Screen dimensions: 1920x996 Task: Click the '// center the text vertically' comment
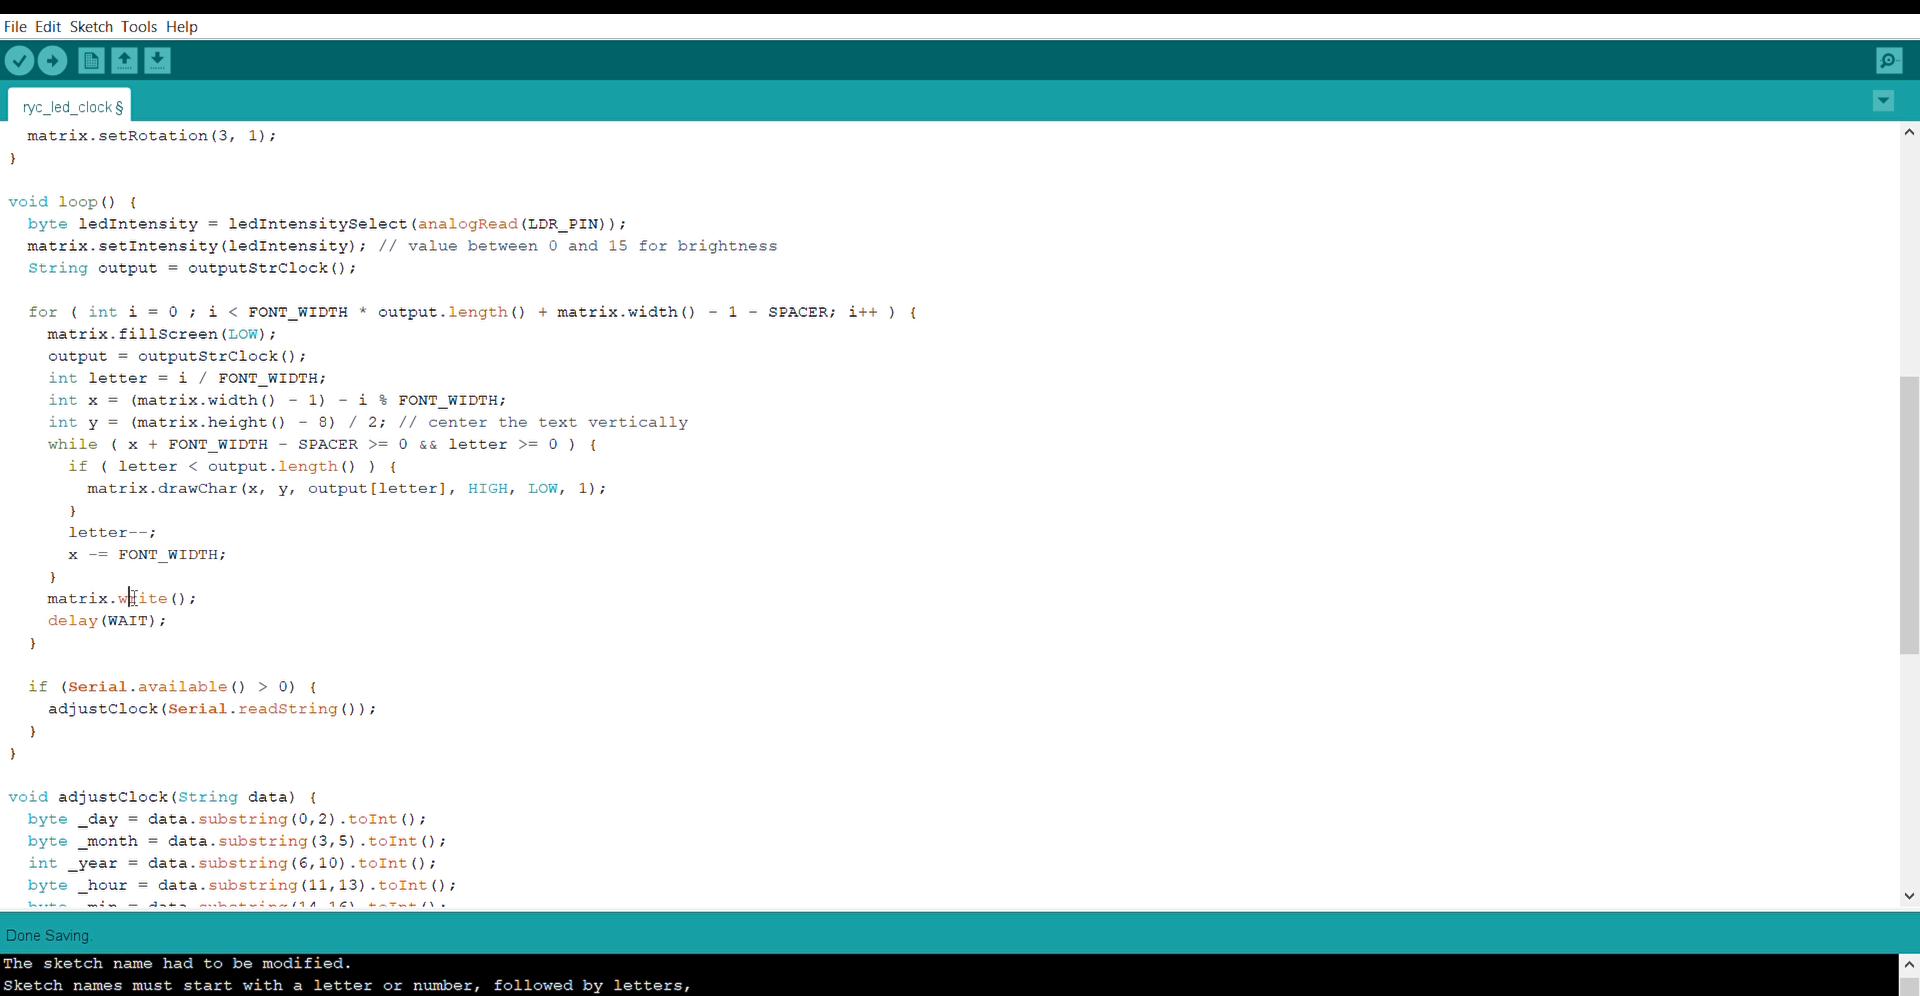543,422
